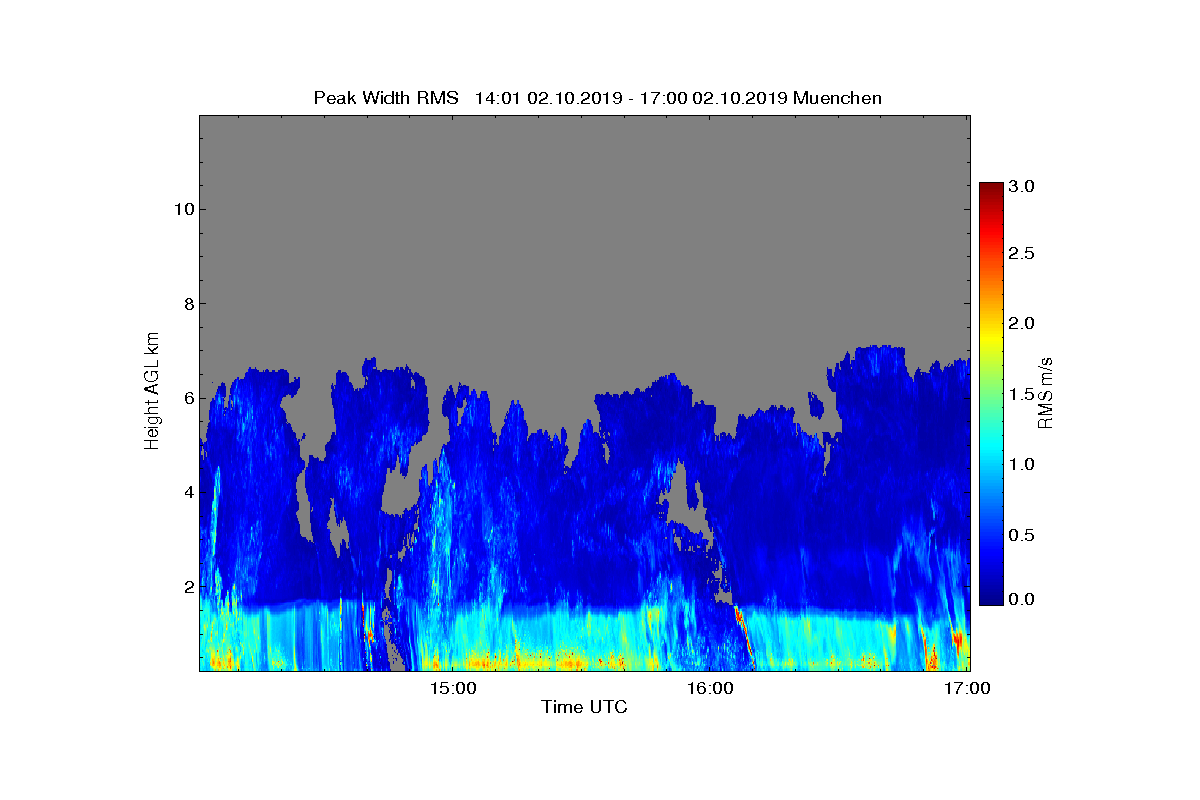Click the colorbar value 2.0
Image resolution: width=1200 pixels, height=800 pixels.
[x=1022, y=323]
